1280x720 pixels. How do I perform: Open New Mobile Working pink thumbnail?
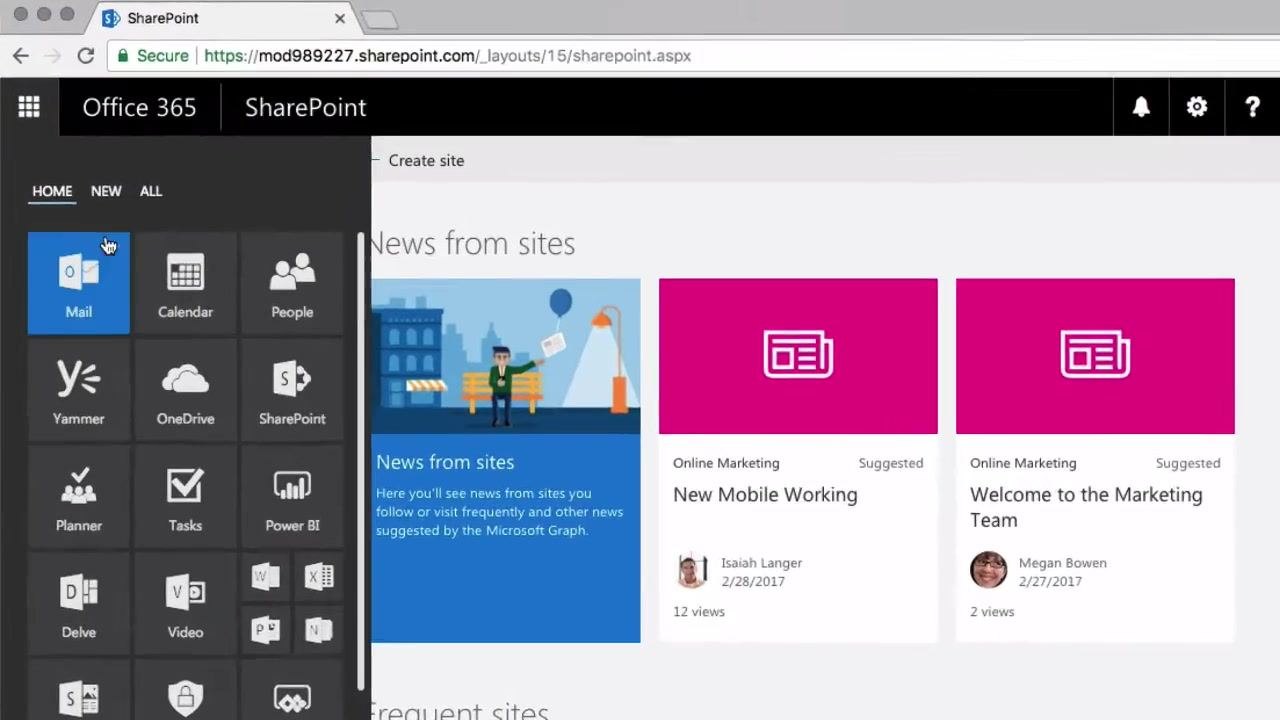[x=798, y=356]
